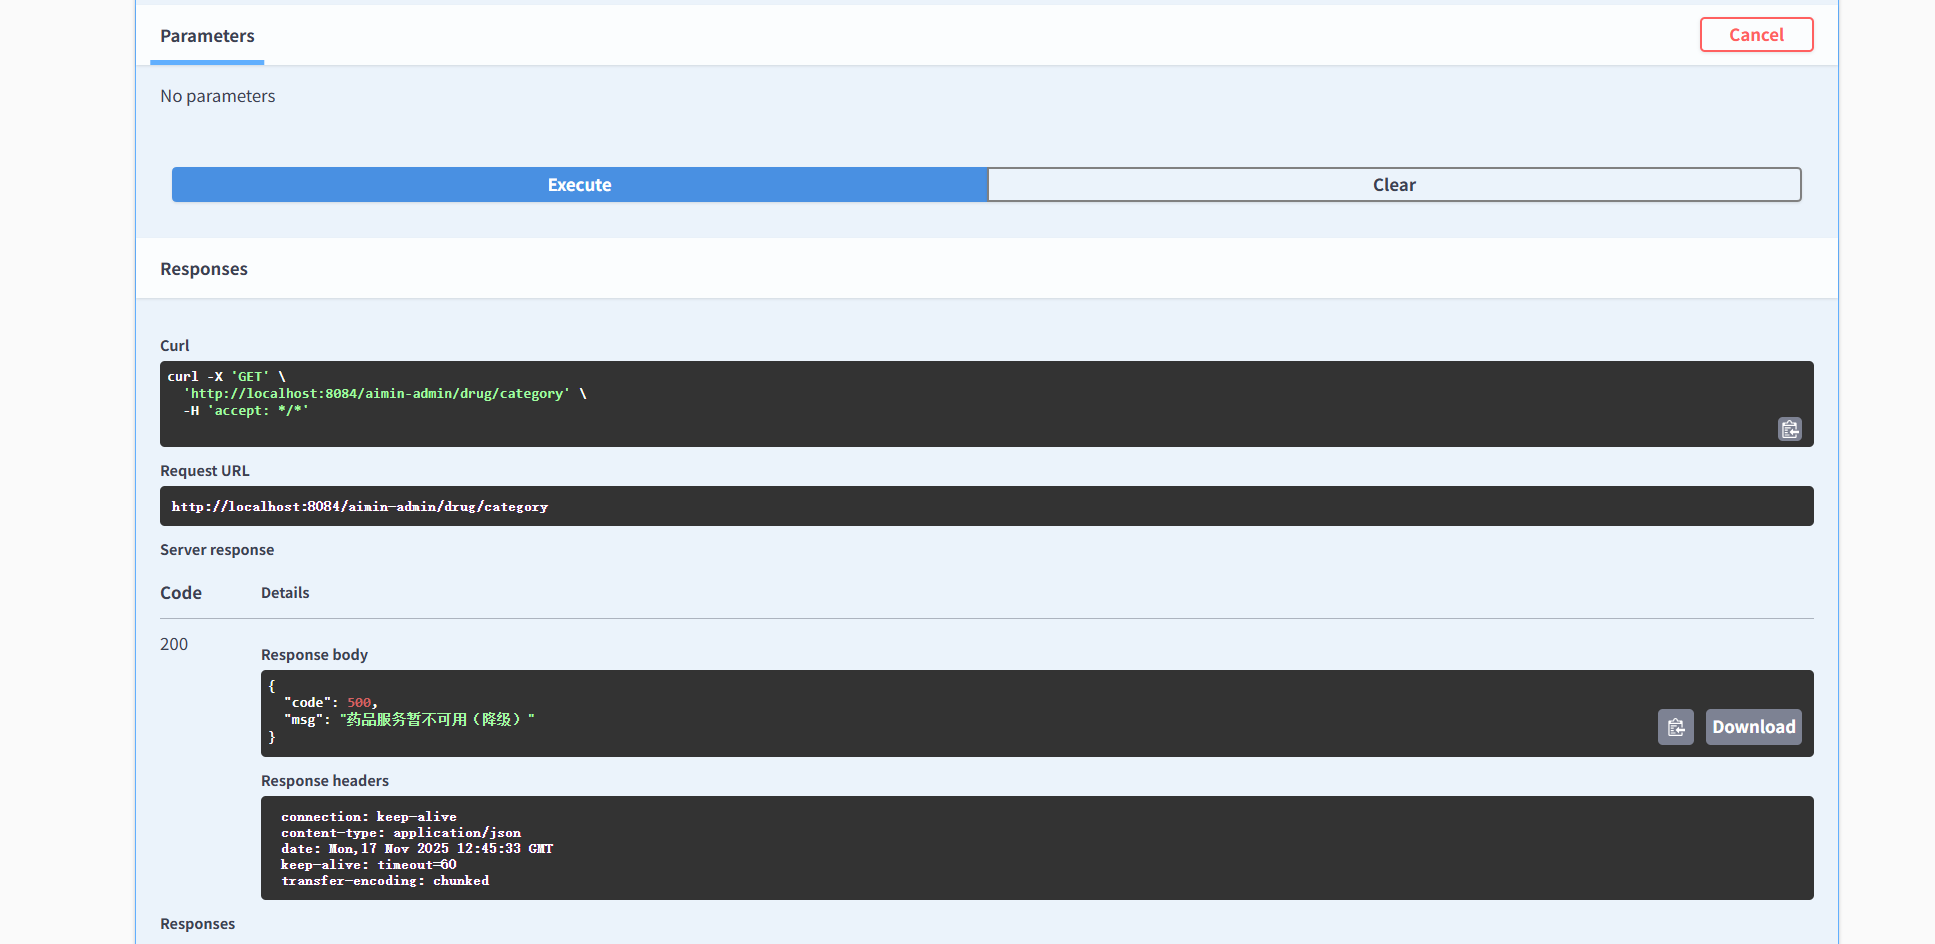
Task: Click the 200 response code
Action: (174, 644)
